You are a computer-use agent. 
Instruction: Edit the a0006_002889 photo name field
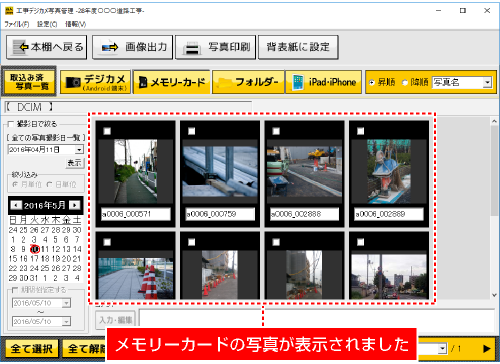click(x=389, y=214)
